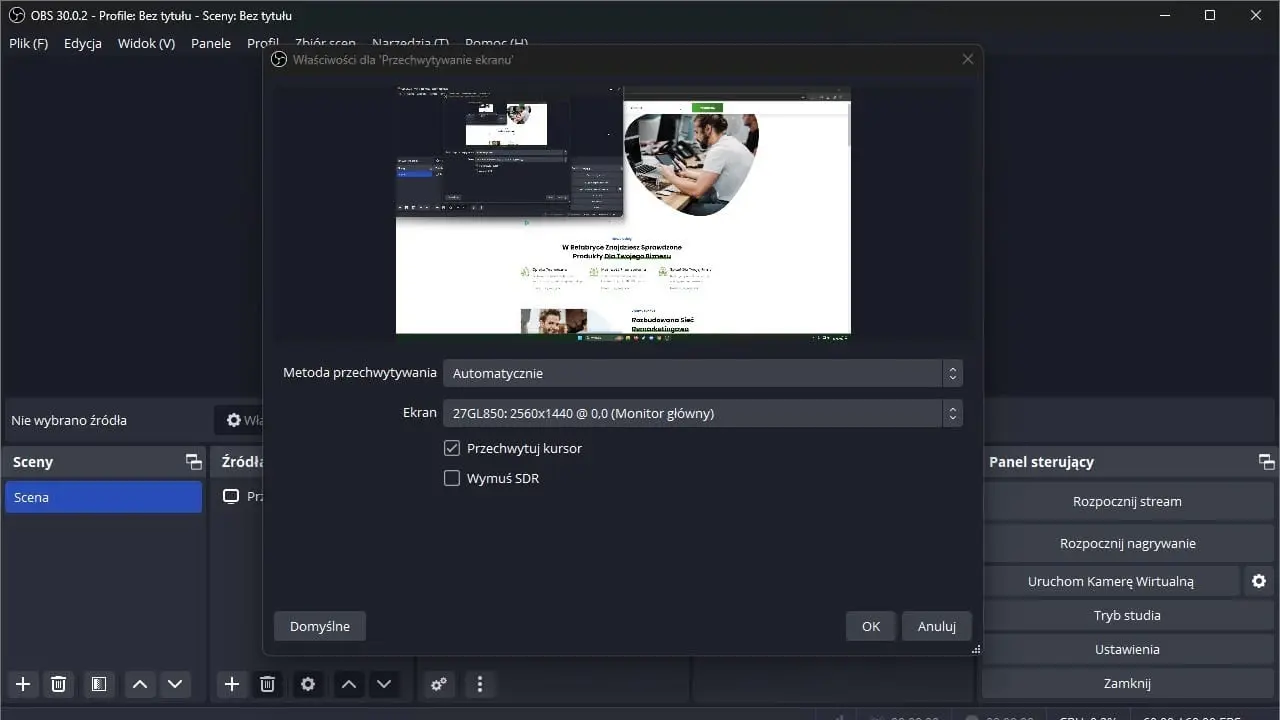Open the Edycja menu
1280x720 pixels.
[82, 43]
